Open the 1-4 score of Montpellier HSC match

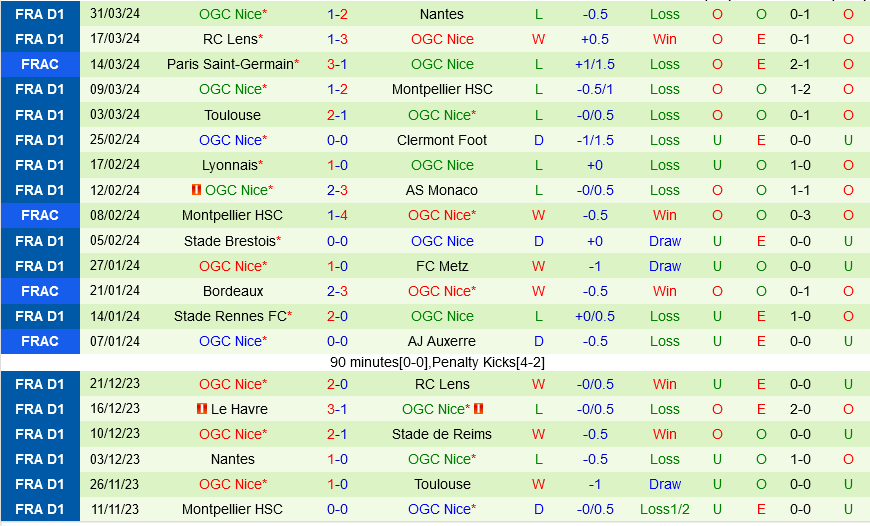click(337, 215)
